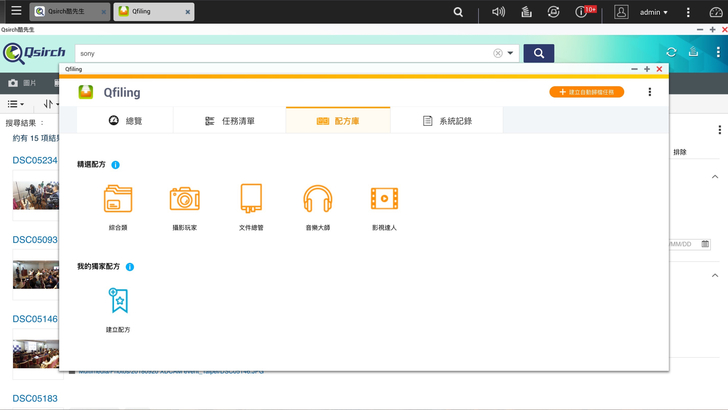Click info icon beside 我的獨家配方

coord(130,267)
